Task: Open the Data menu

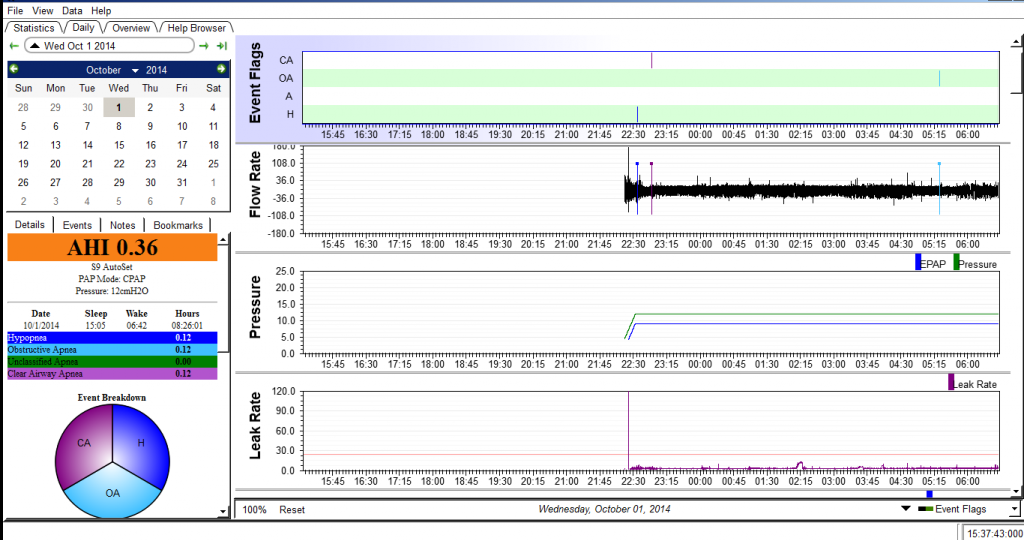Action: [72, 10]
